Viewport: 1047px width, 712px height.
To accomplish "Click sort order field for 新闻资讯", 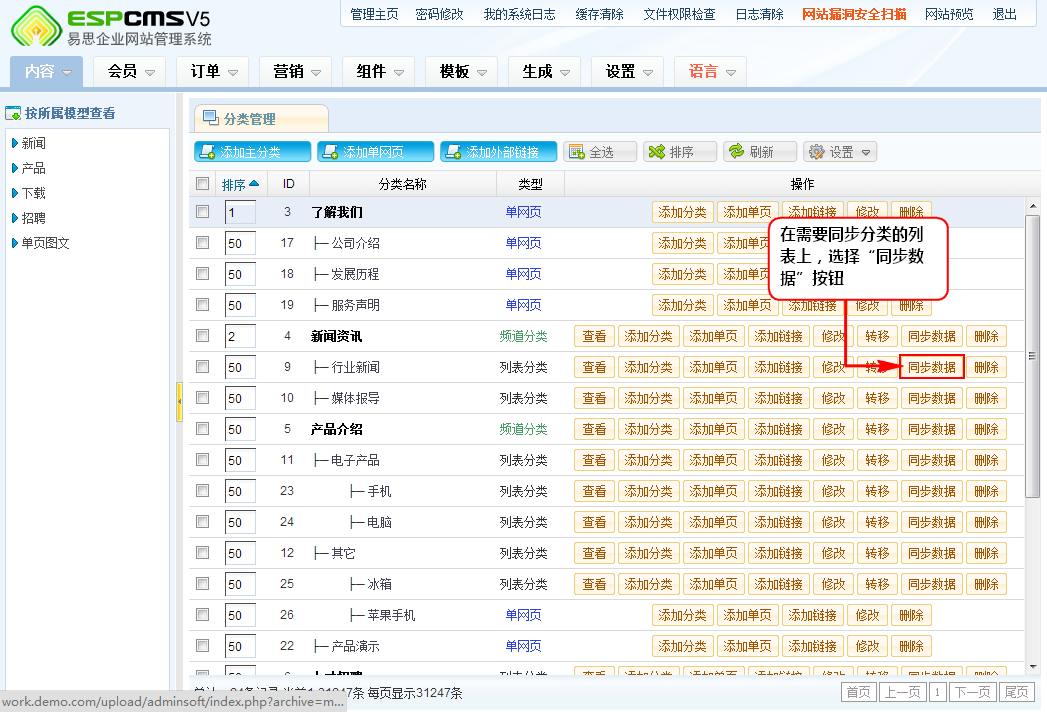I will pos(240,336).
